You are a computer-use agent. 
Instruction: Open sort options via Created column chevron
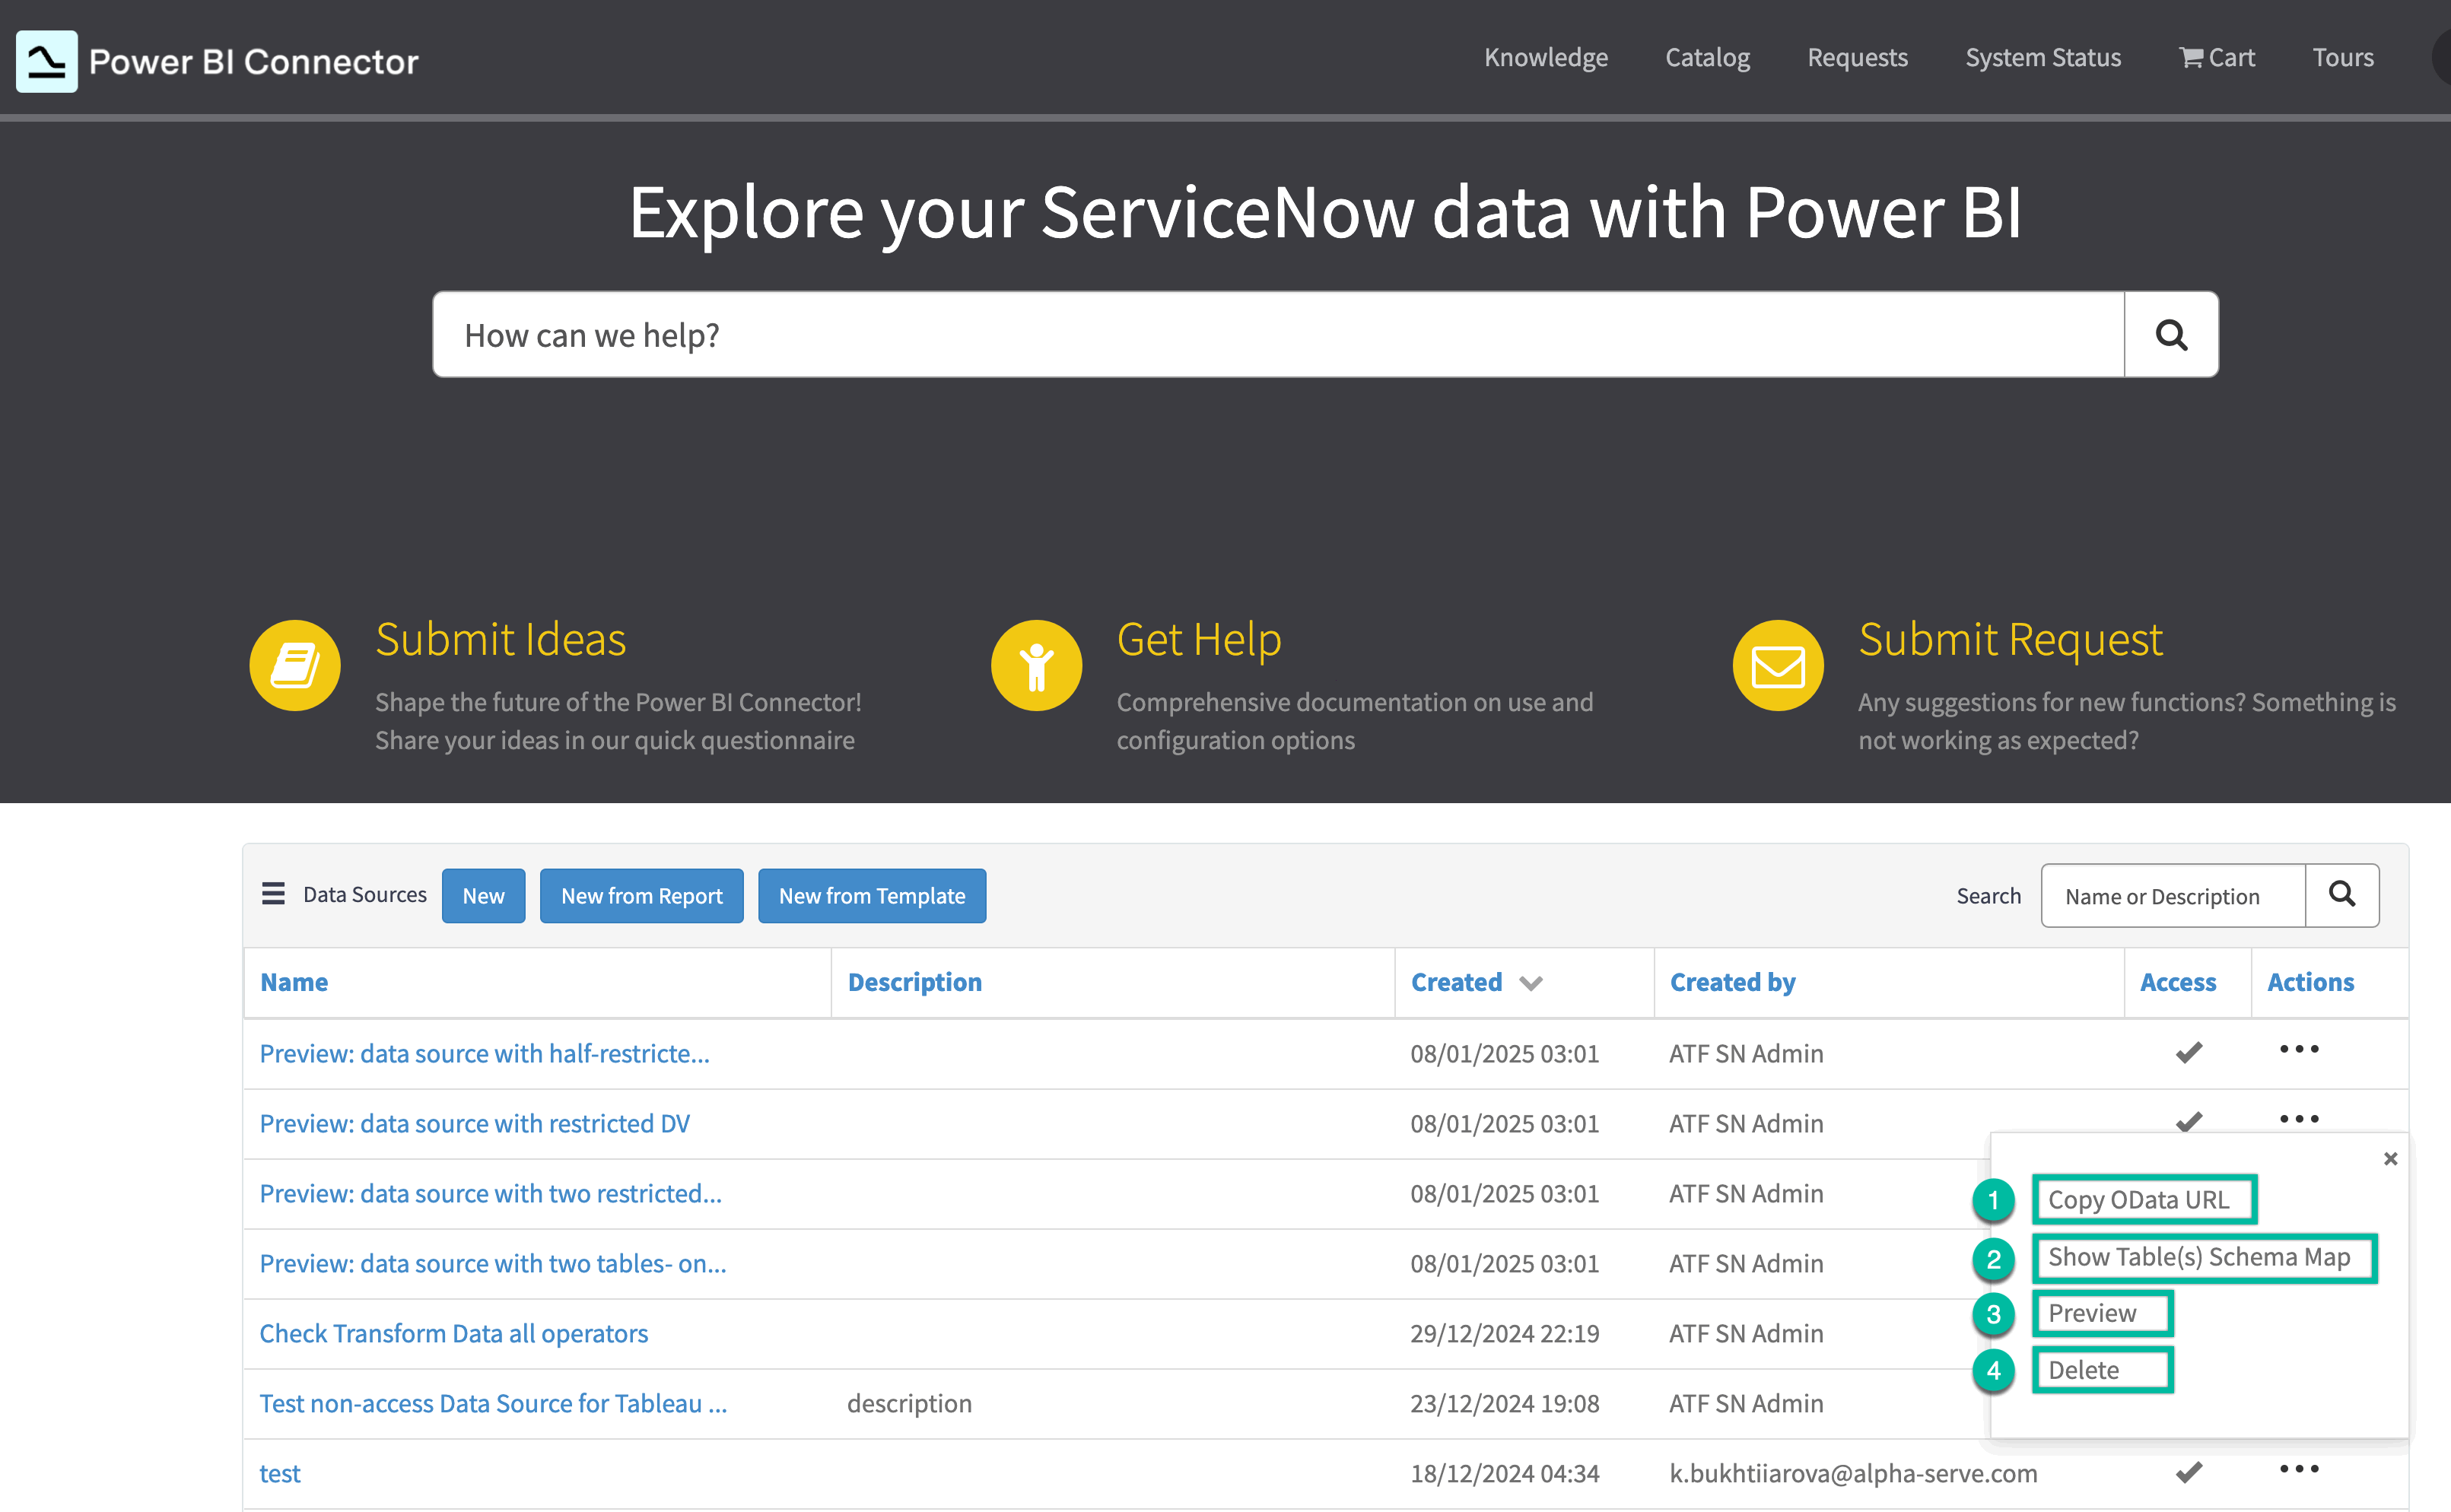point(1532,983)
